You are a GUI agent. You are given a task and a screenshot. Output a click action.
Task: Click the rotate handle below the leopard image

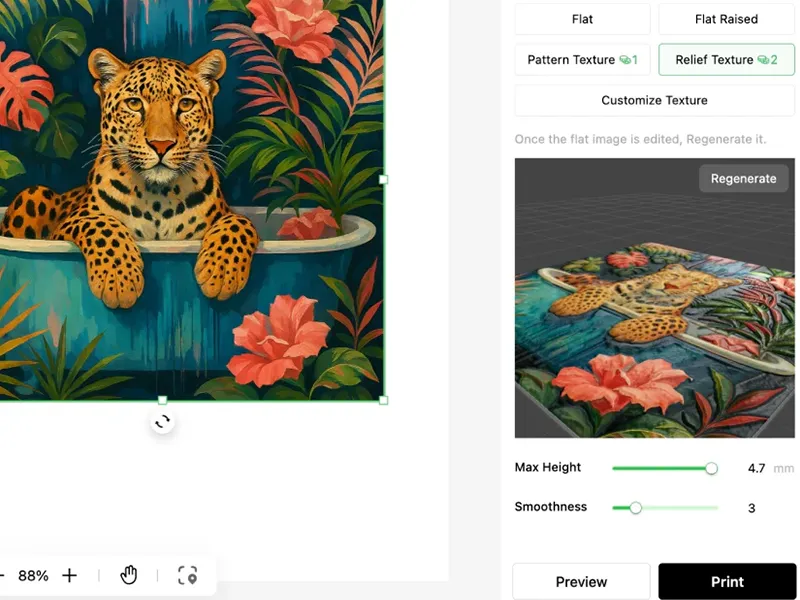click(163, 422)
